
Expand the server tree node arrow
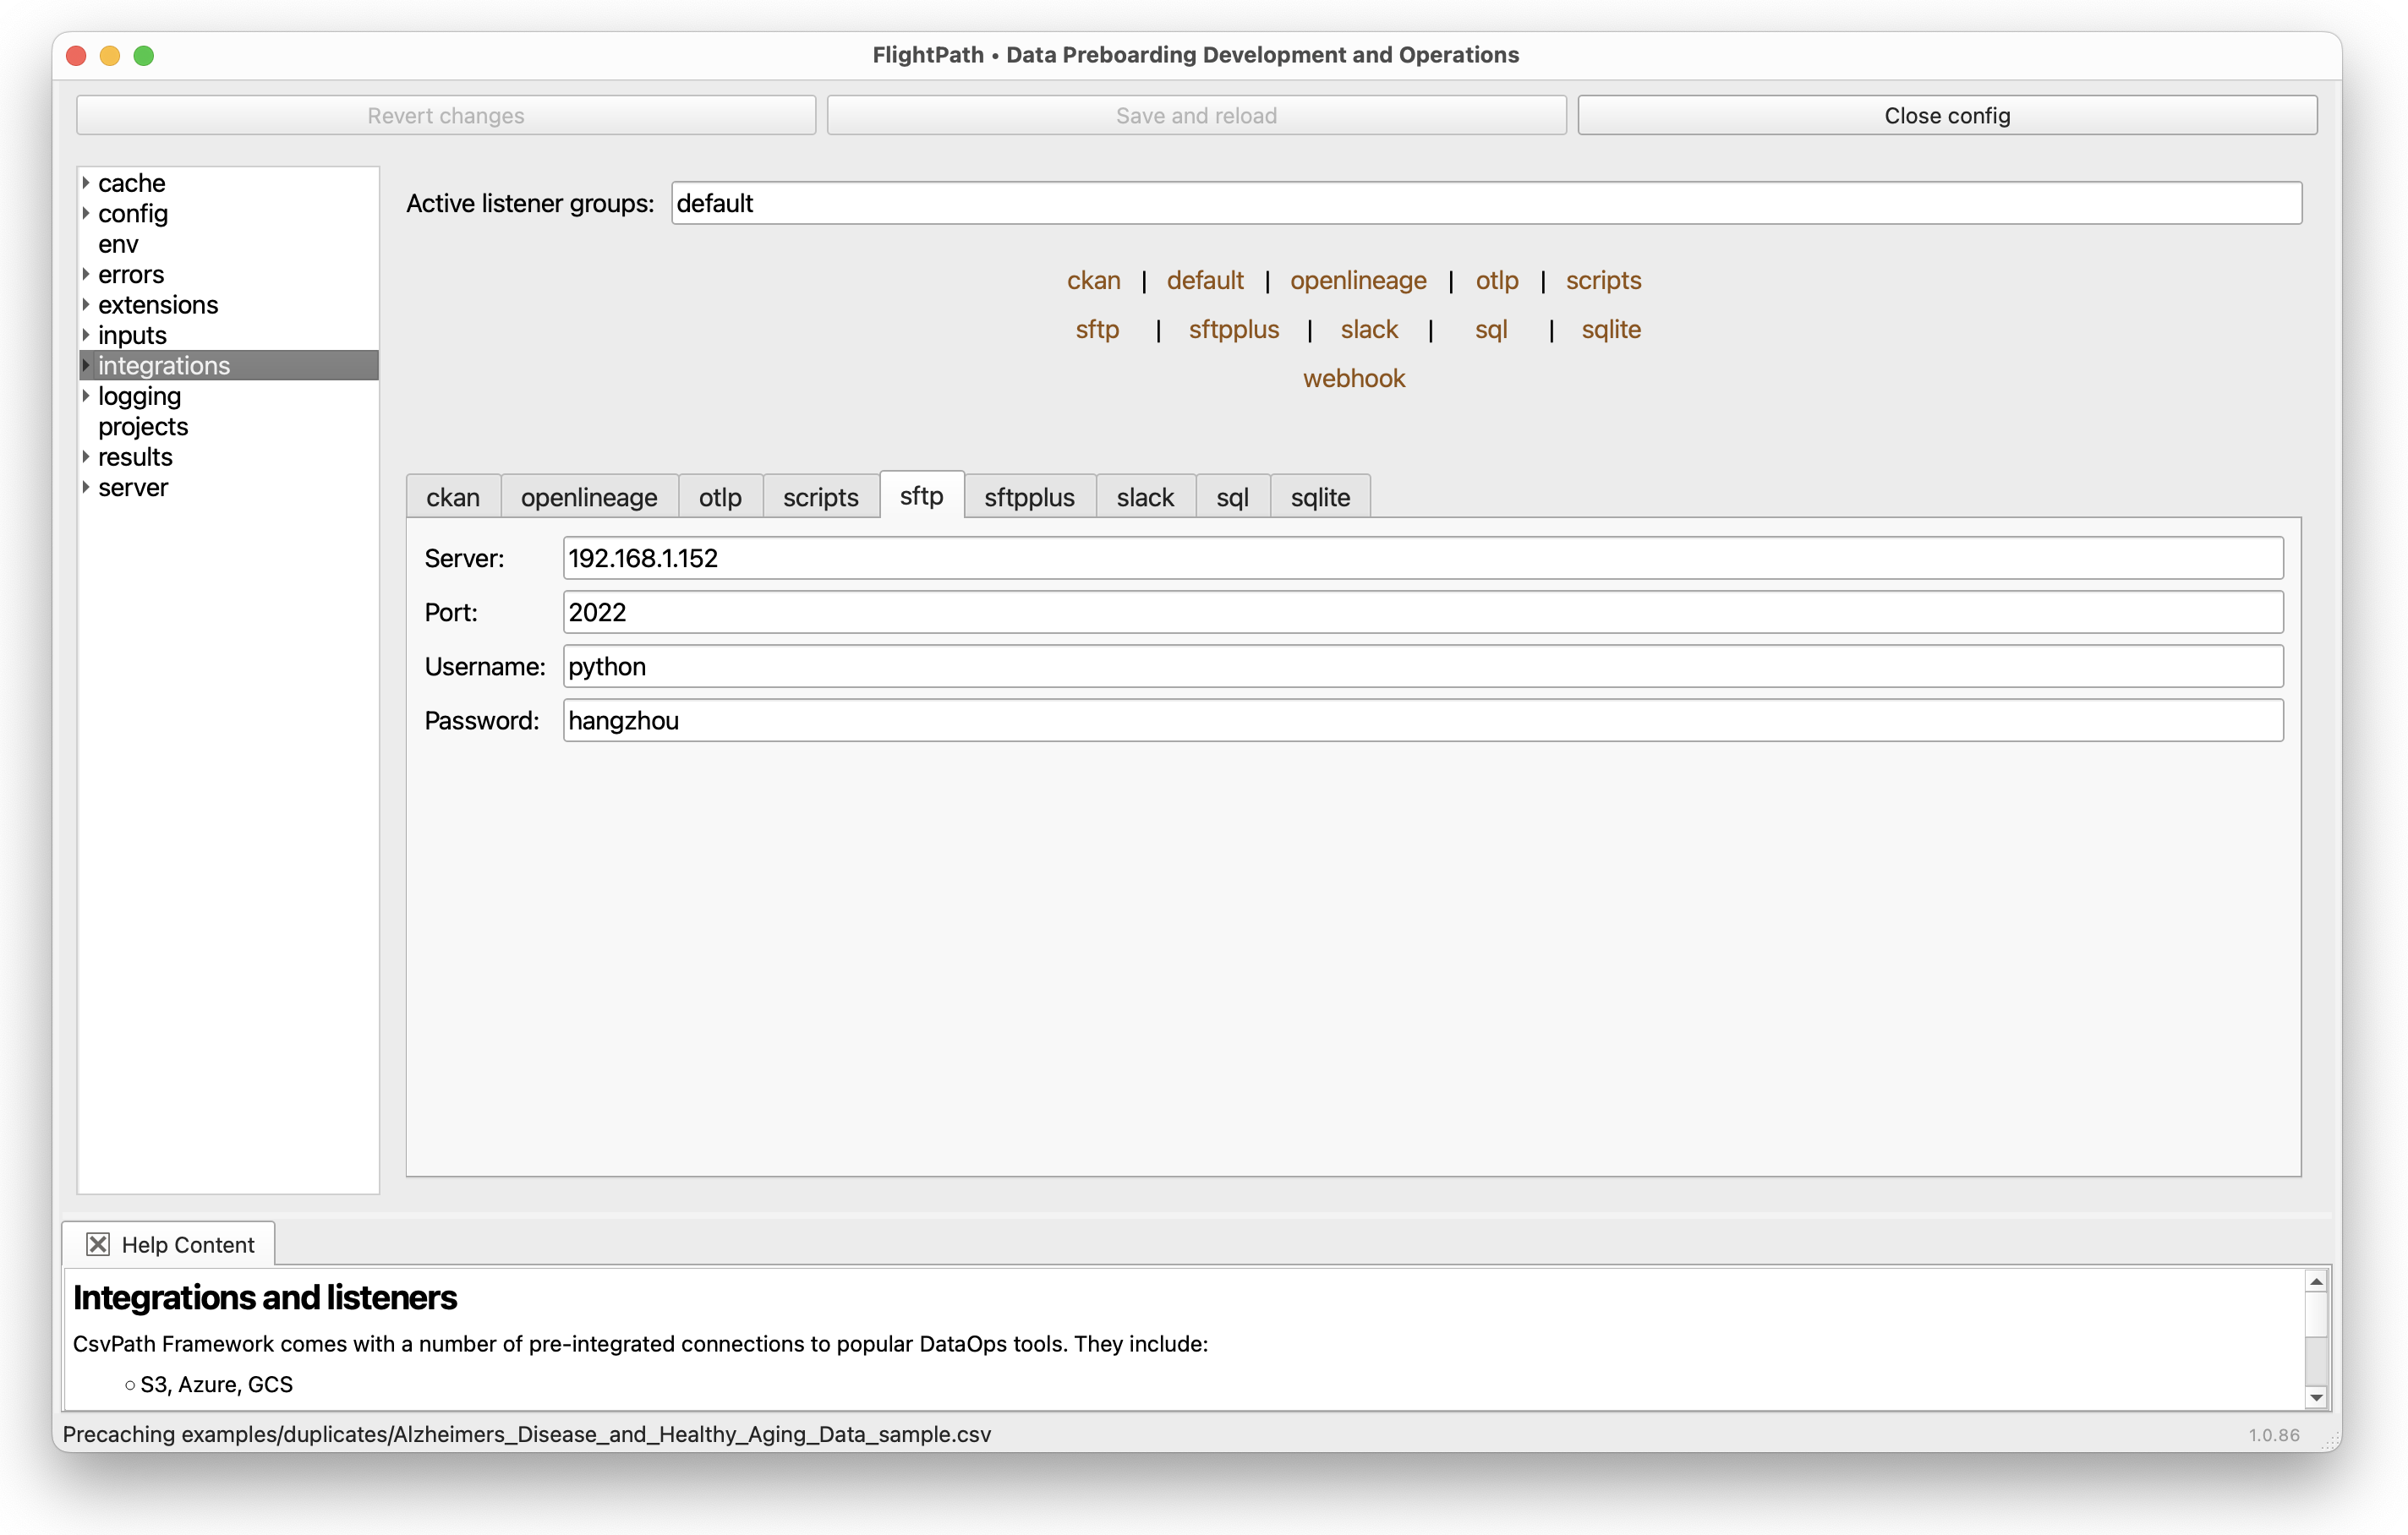click(86, 487)
